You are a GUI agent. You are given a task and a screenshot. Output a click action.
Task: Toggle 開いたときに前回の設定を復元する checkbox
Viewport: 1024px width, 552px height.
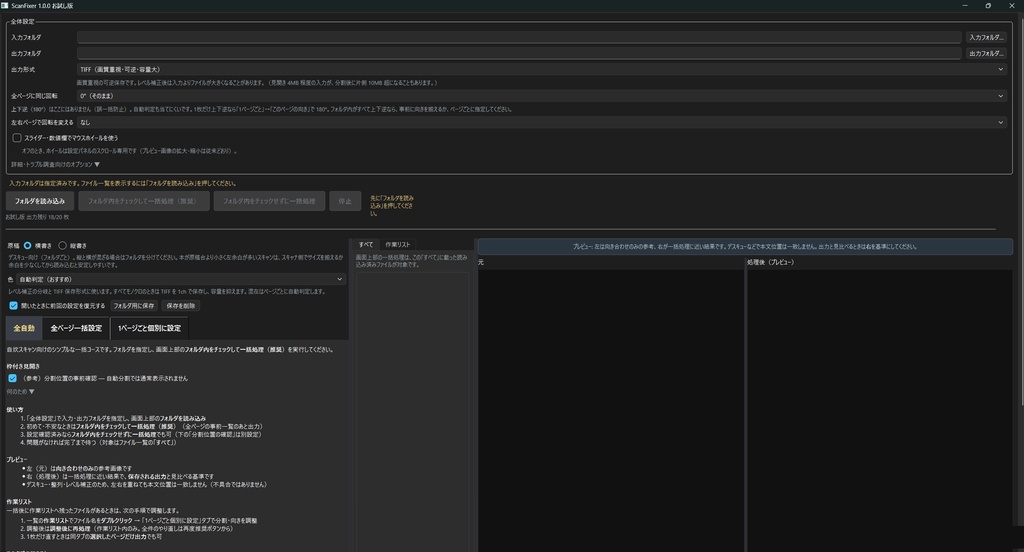click(x=13, y=306)
